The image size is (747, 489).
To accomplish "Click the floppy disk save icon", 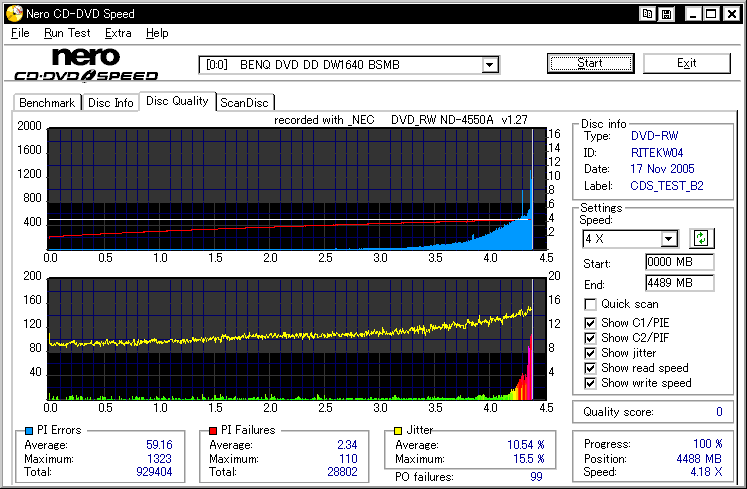I will (666, 14).
